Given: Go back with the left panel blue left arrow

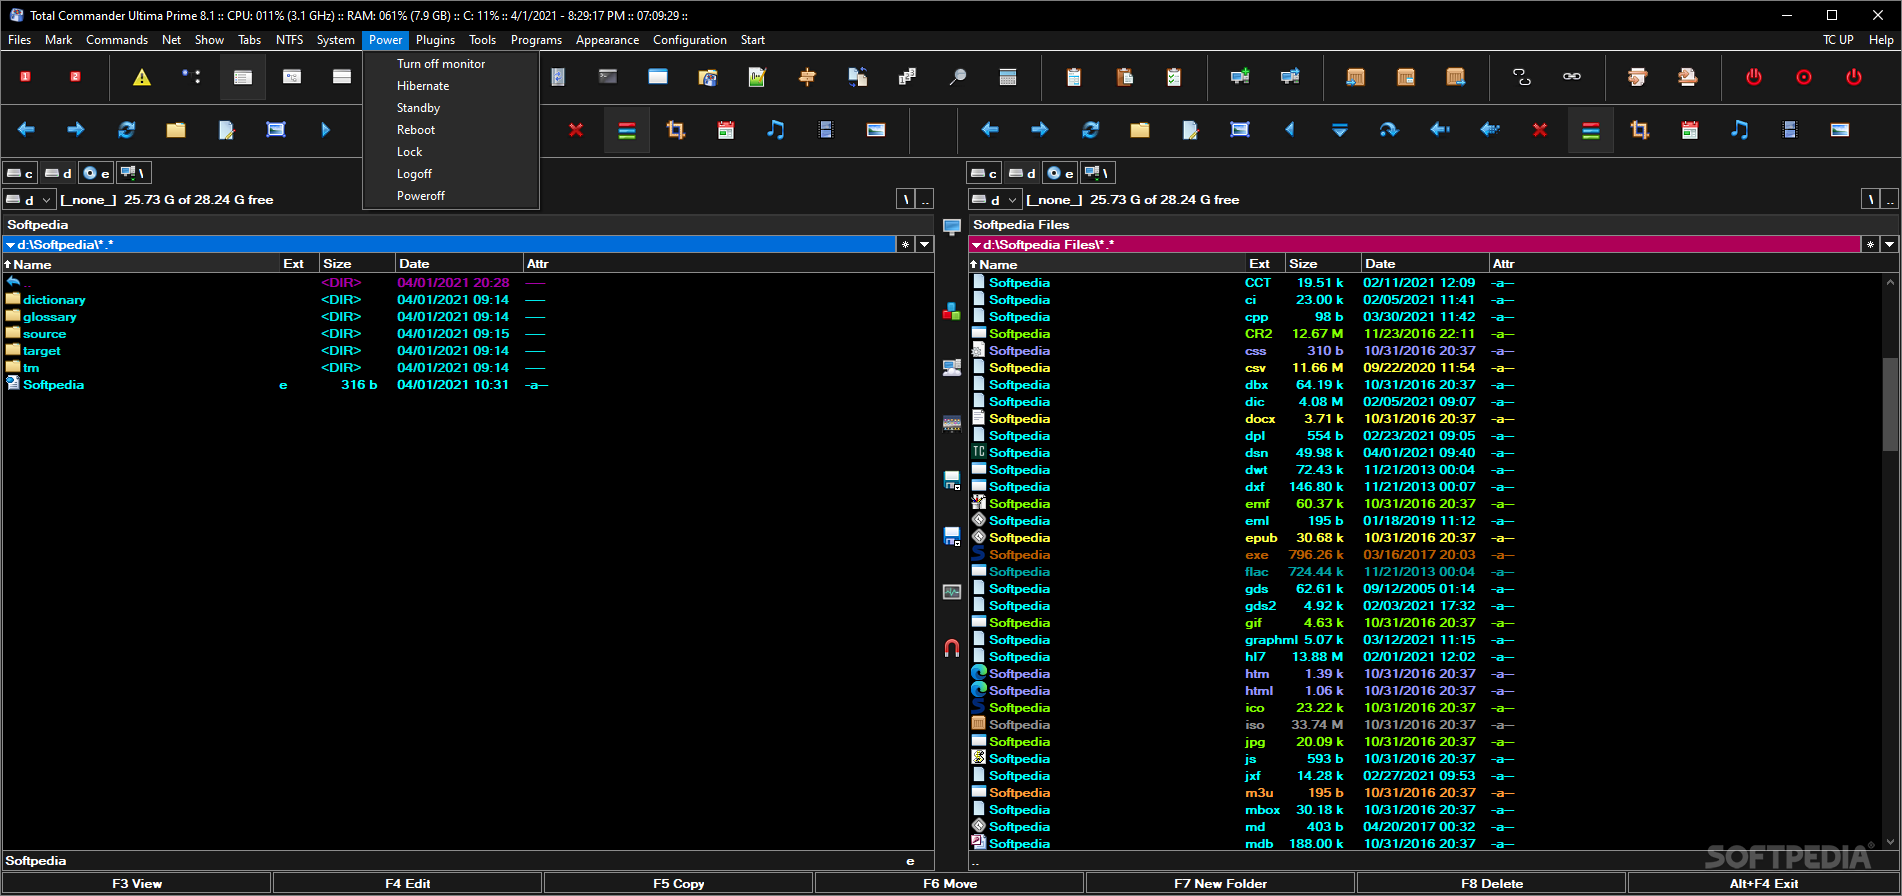Looking at the screenshot, I should [x=26, y=130].
